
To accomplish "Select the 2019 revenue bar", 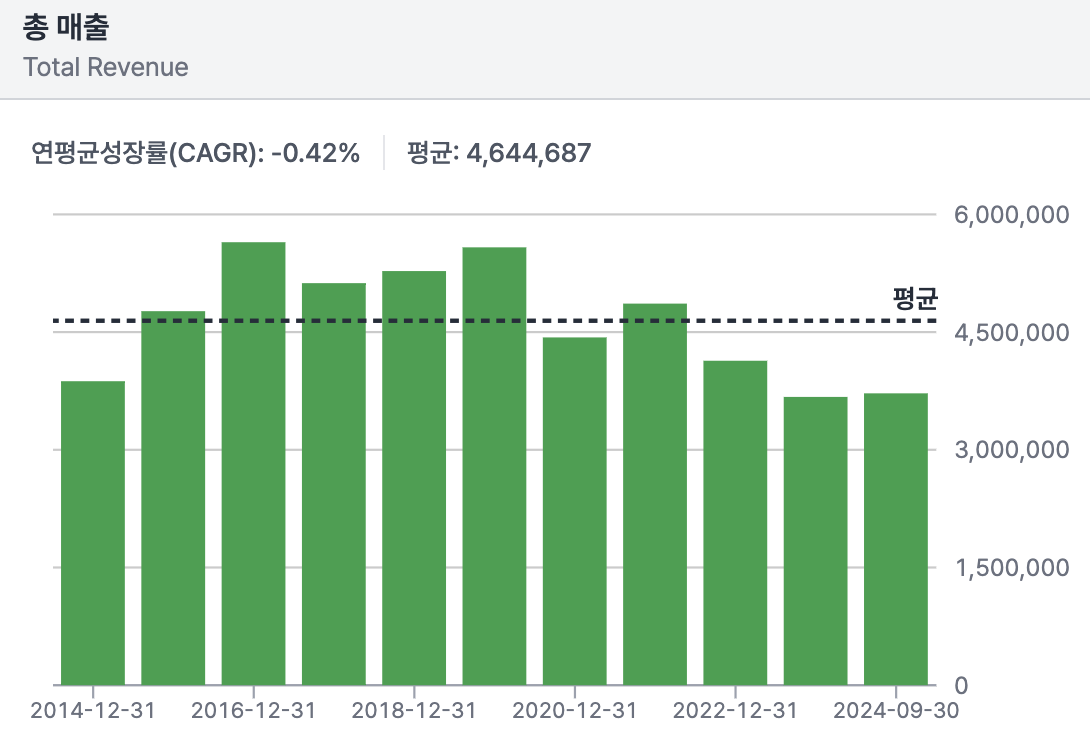I will click(x=494, y=466).
